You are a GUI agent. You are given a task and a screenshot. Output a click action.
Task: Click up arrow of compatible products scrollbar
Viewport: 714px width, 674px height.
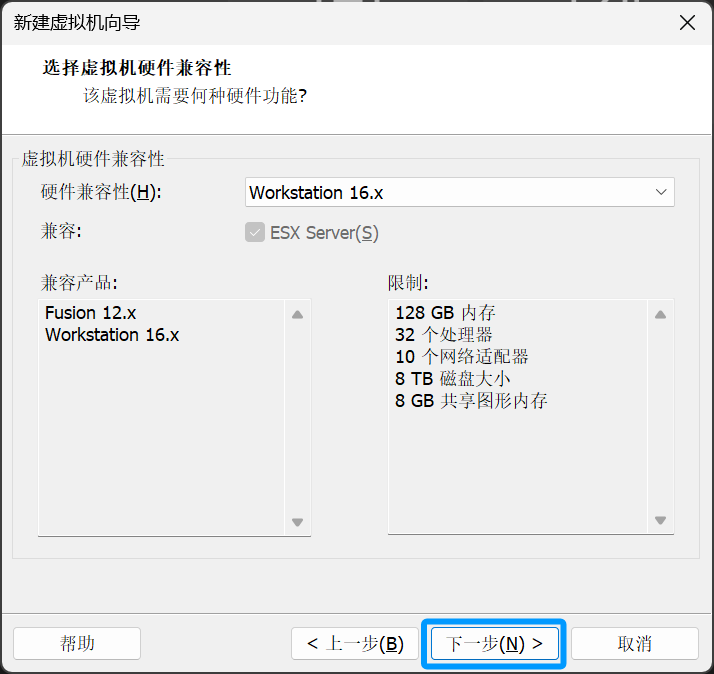pyautogui.click(x=297, y=314)
